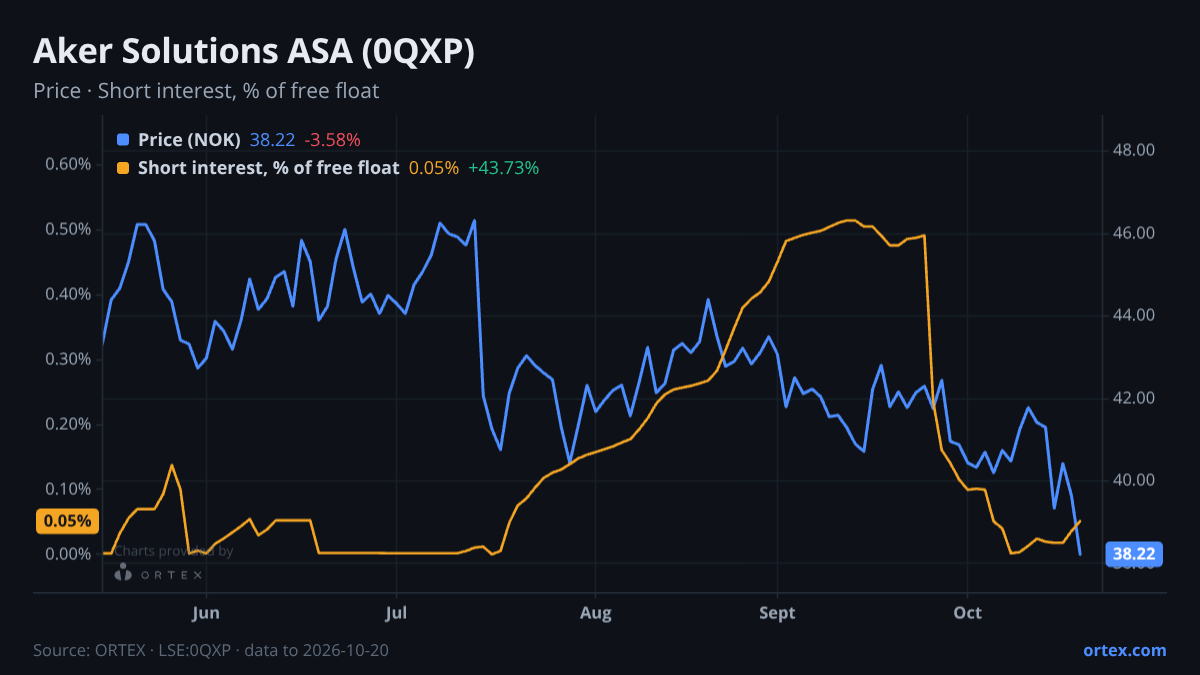Click the 0.50% left axis label
This screenshot has height=675, width=1200.
(68, 229)
